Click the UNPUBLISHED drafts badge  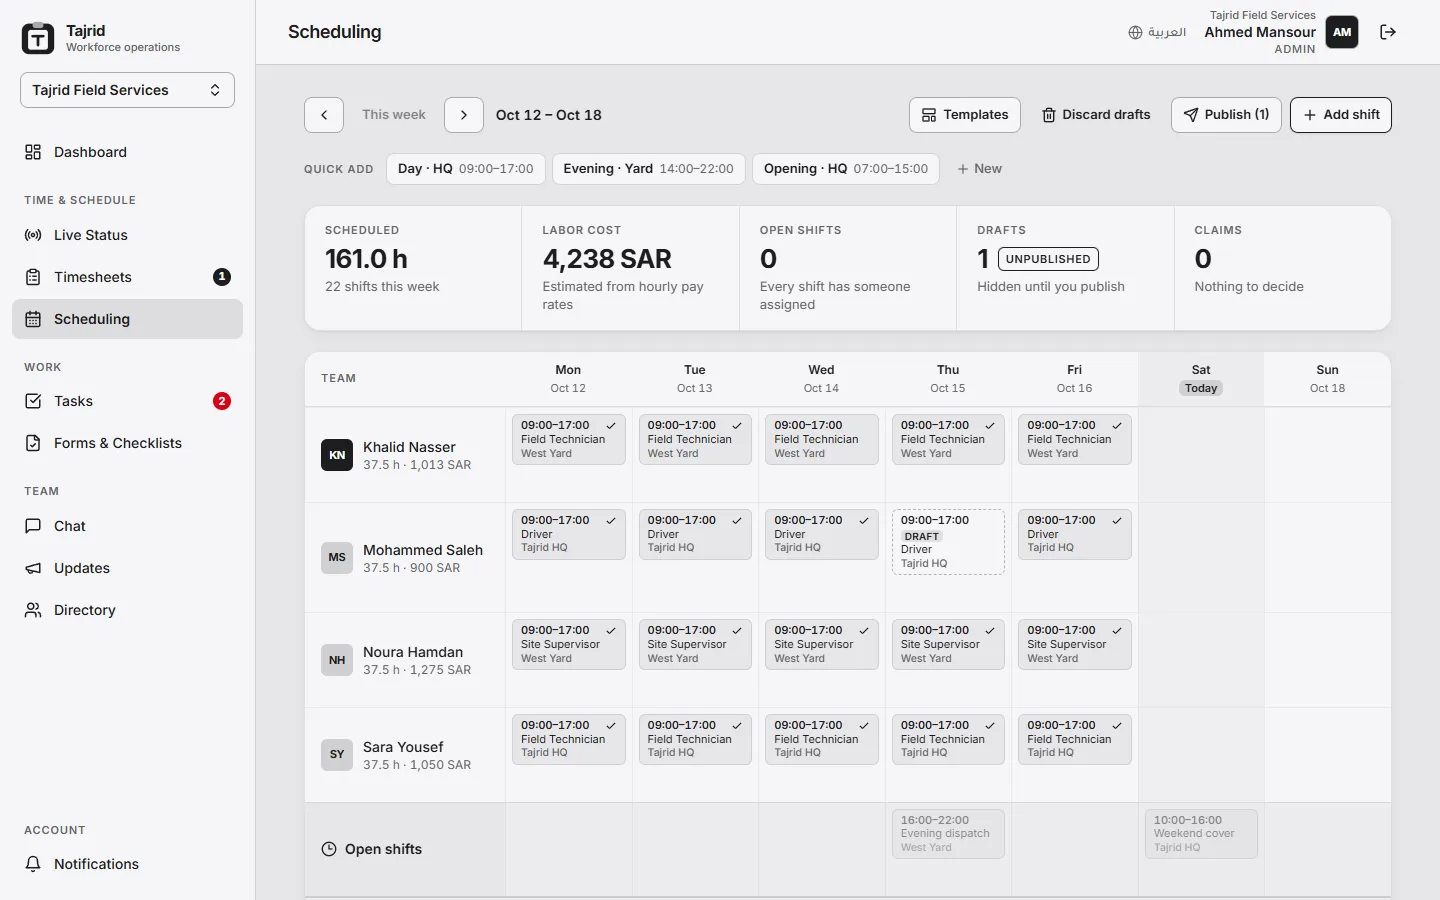click(1048, 259)
